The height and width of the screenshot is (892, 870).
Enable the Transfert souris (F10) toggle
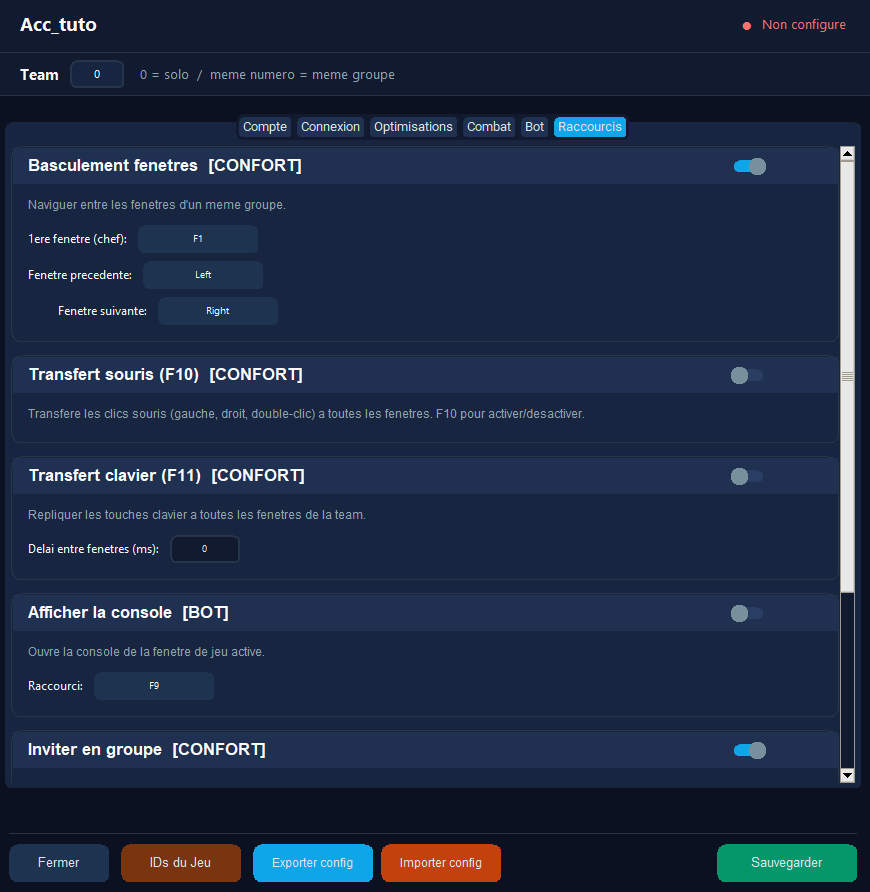coord(747,375)
